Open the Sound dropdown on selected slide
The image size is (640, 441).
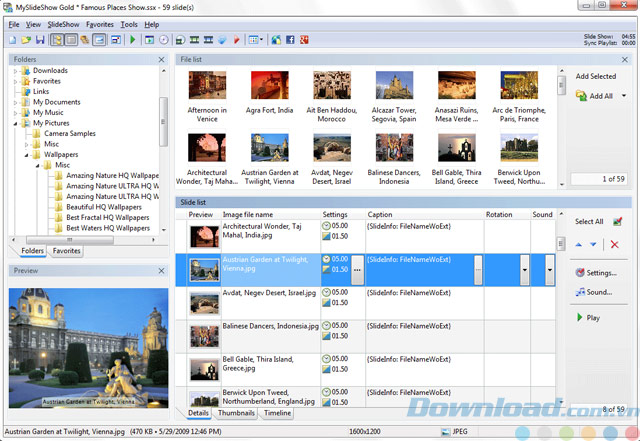(x=549, y=269)
